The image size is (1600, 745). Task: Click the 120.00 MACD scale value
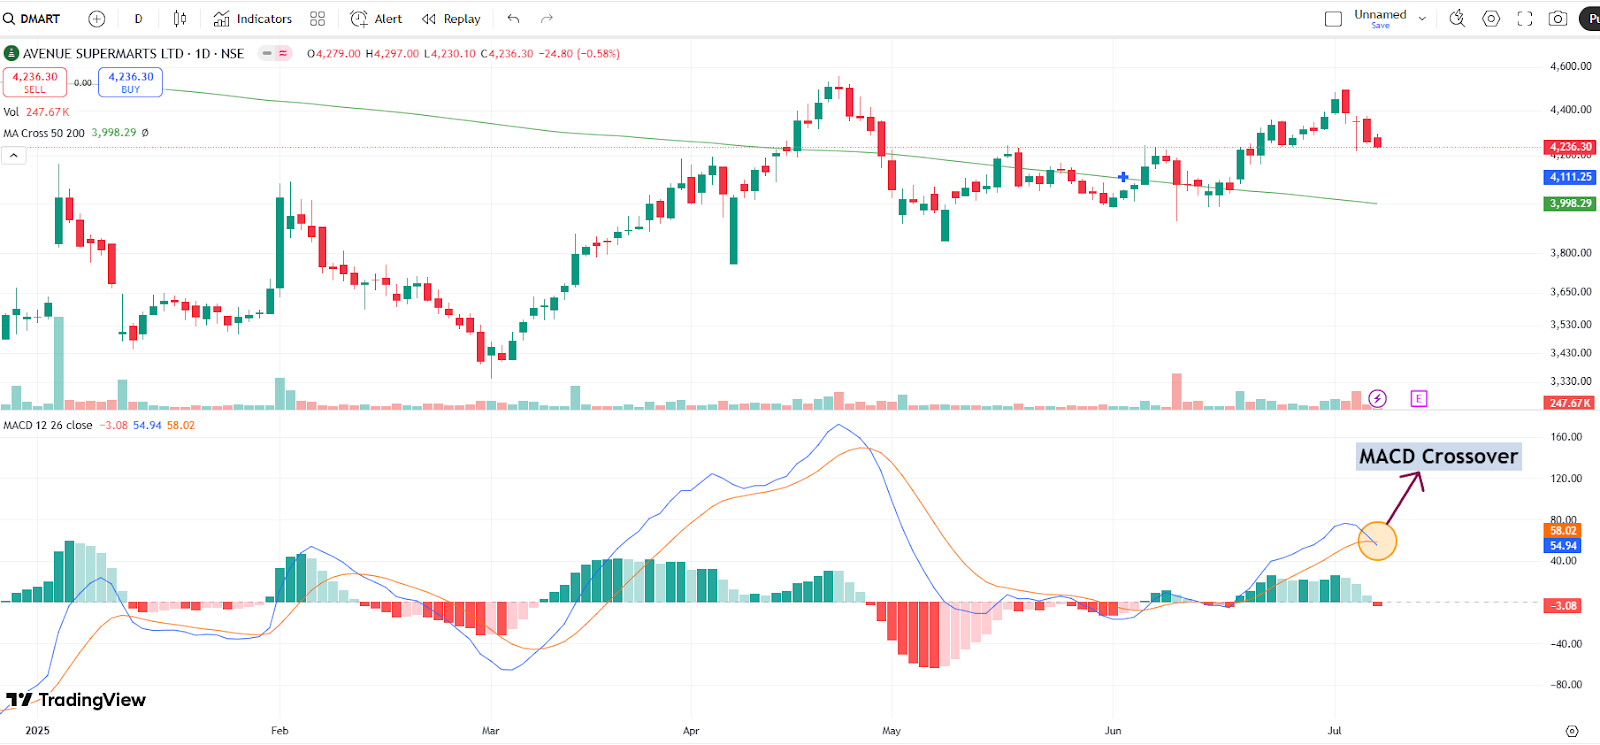point(1566,479)
